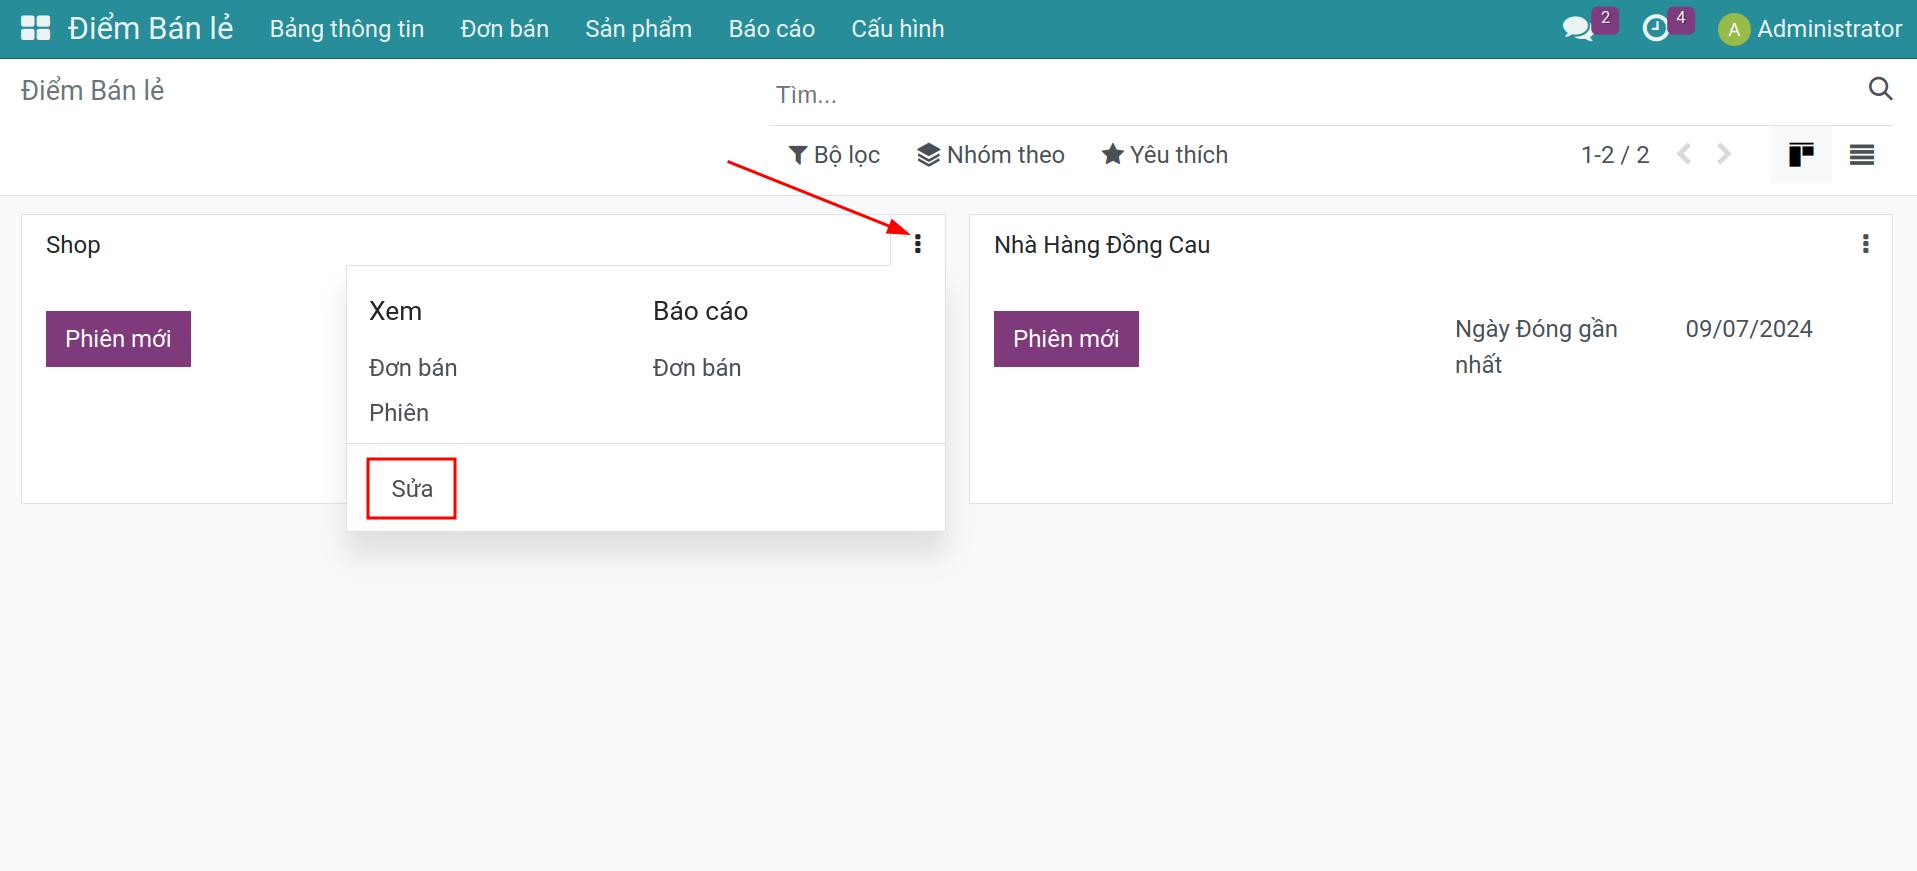Click the search magnifier icon
This screenshot has width=1917, height=871.
click(x=1880, y=90)
